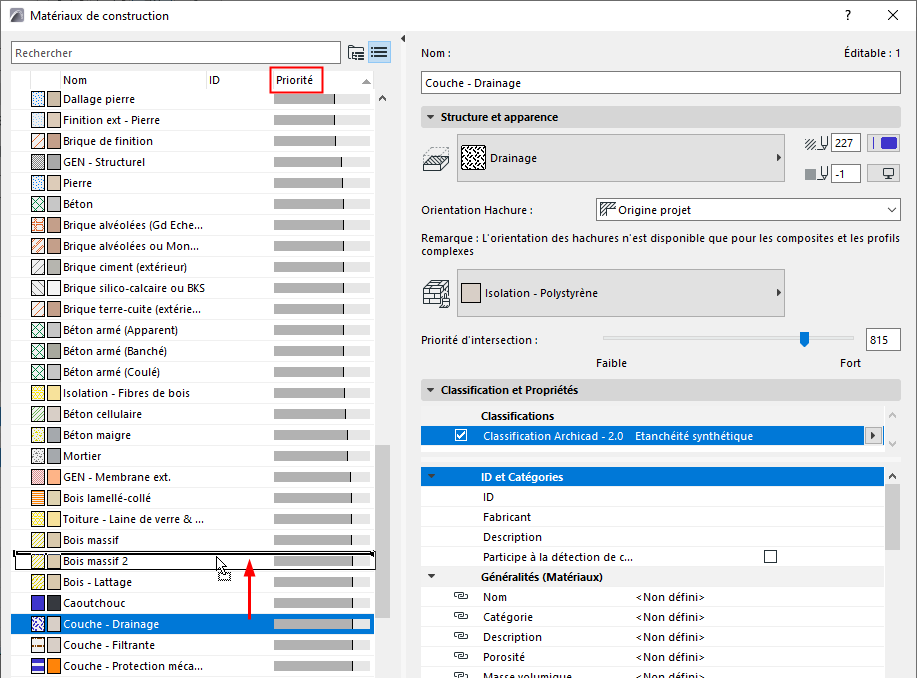917x678 pixels.
Task: Collapse Généralités (Matériaux) group
Action: (432, 576)
